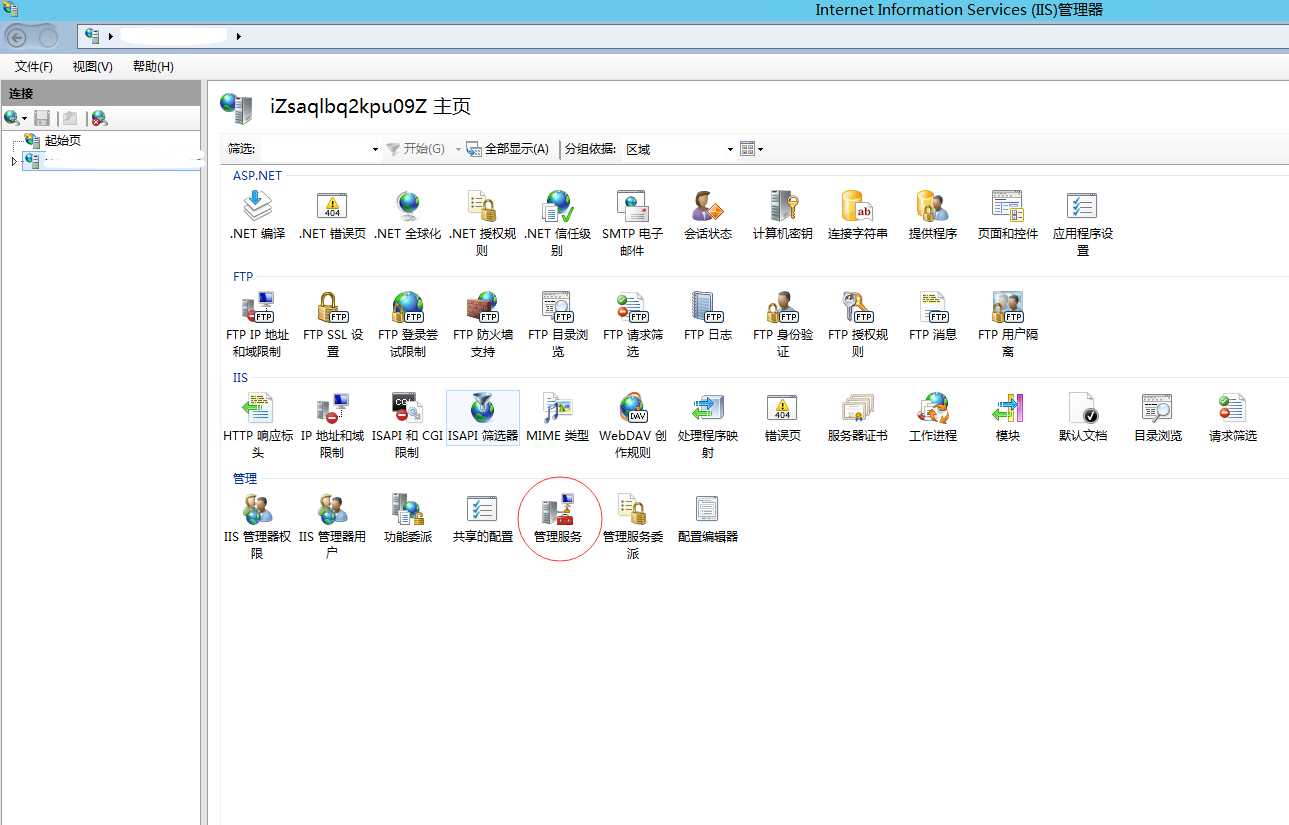This screenshot has height=825, width=1289.
Task: Open 默认文档 feature
Action: point(1083,418)
